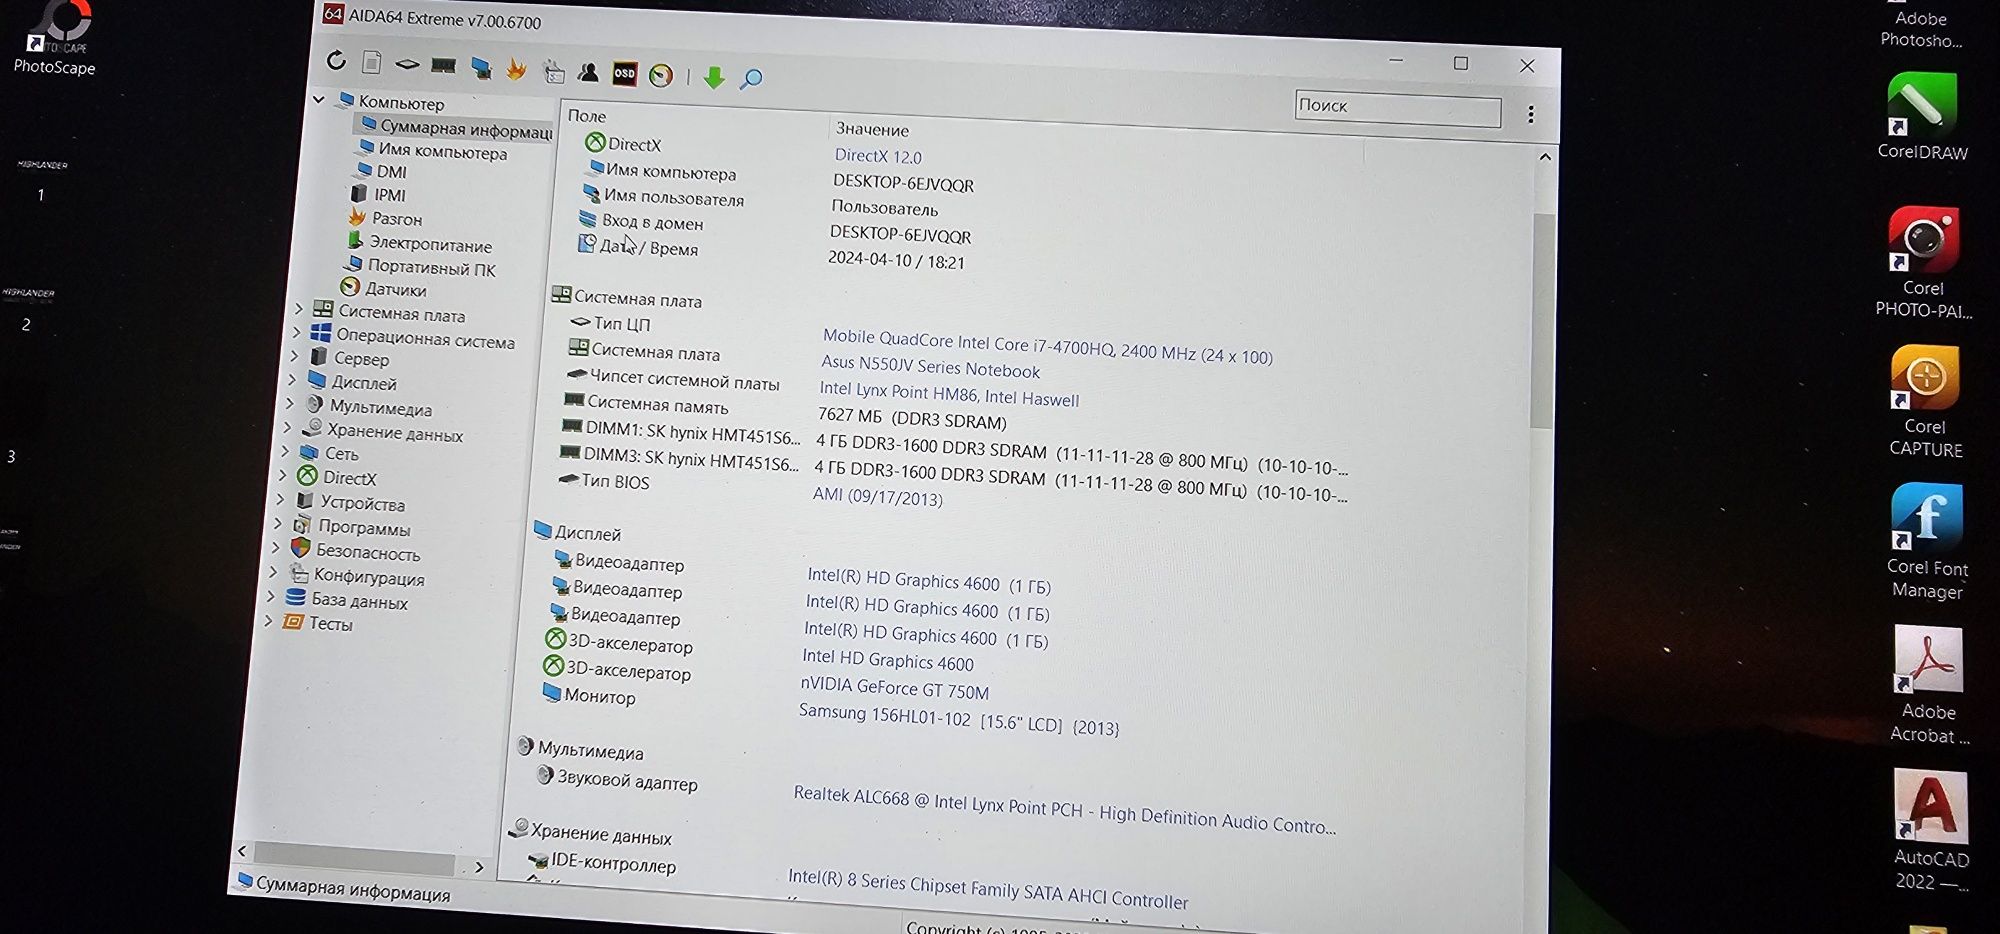The height and width of the screenshot is (934, 2000).
Task: Open the Intel Lynx Point HM86 link
Action: [949, 393]
